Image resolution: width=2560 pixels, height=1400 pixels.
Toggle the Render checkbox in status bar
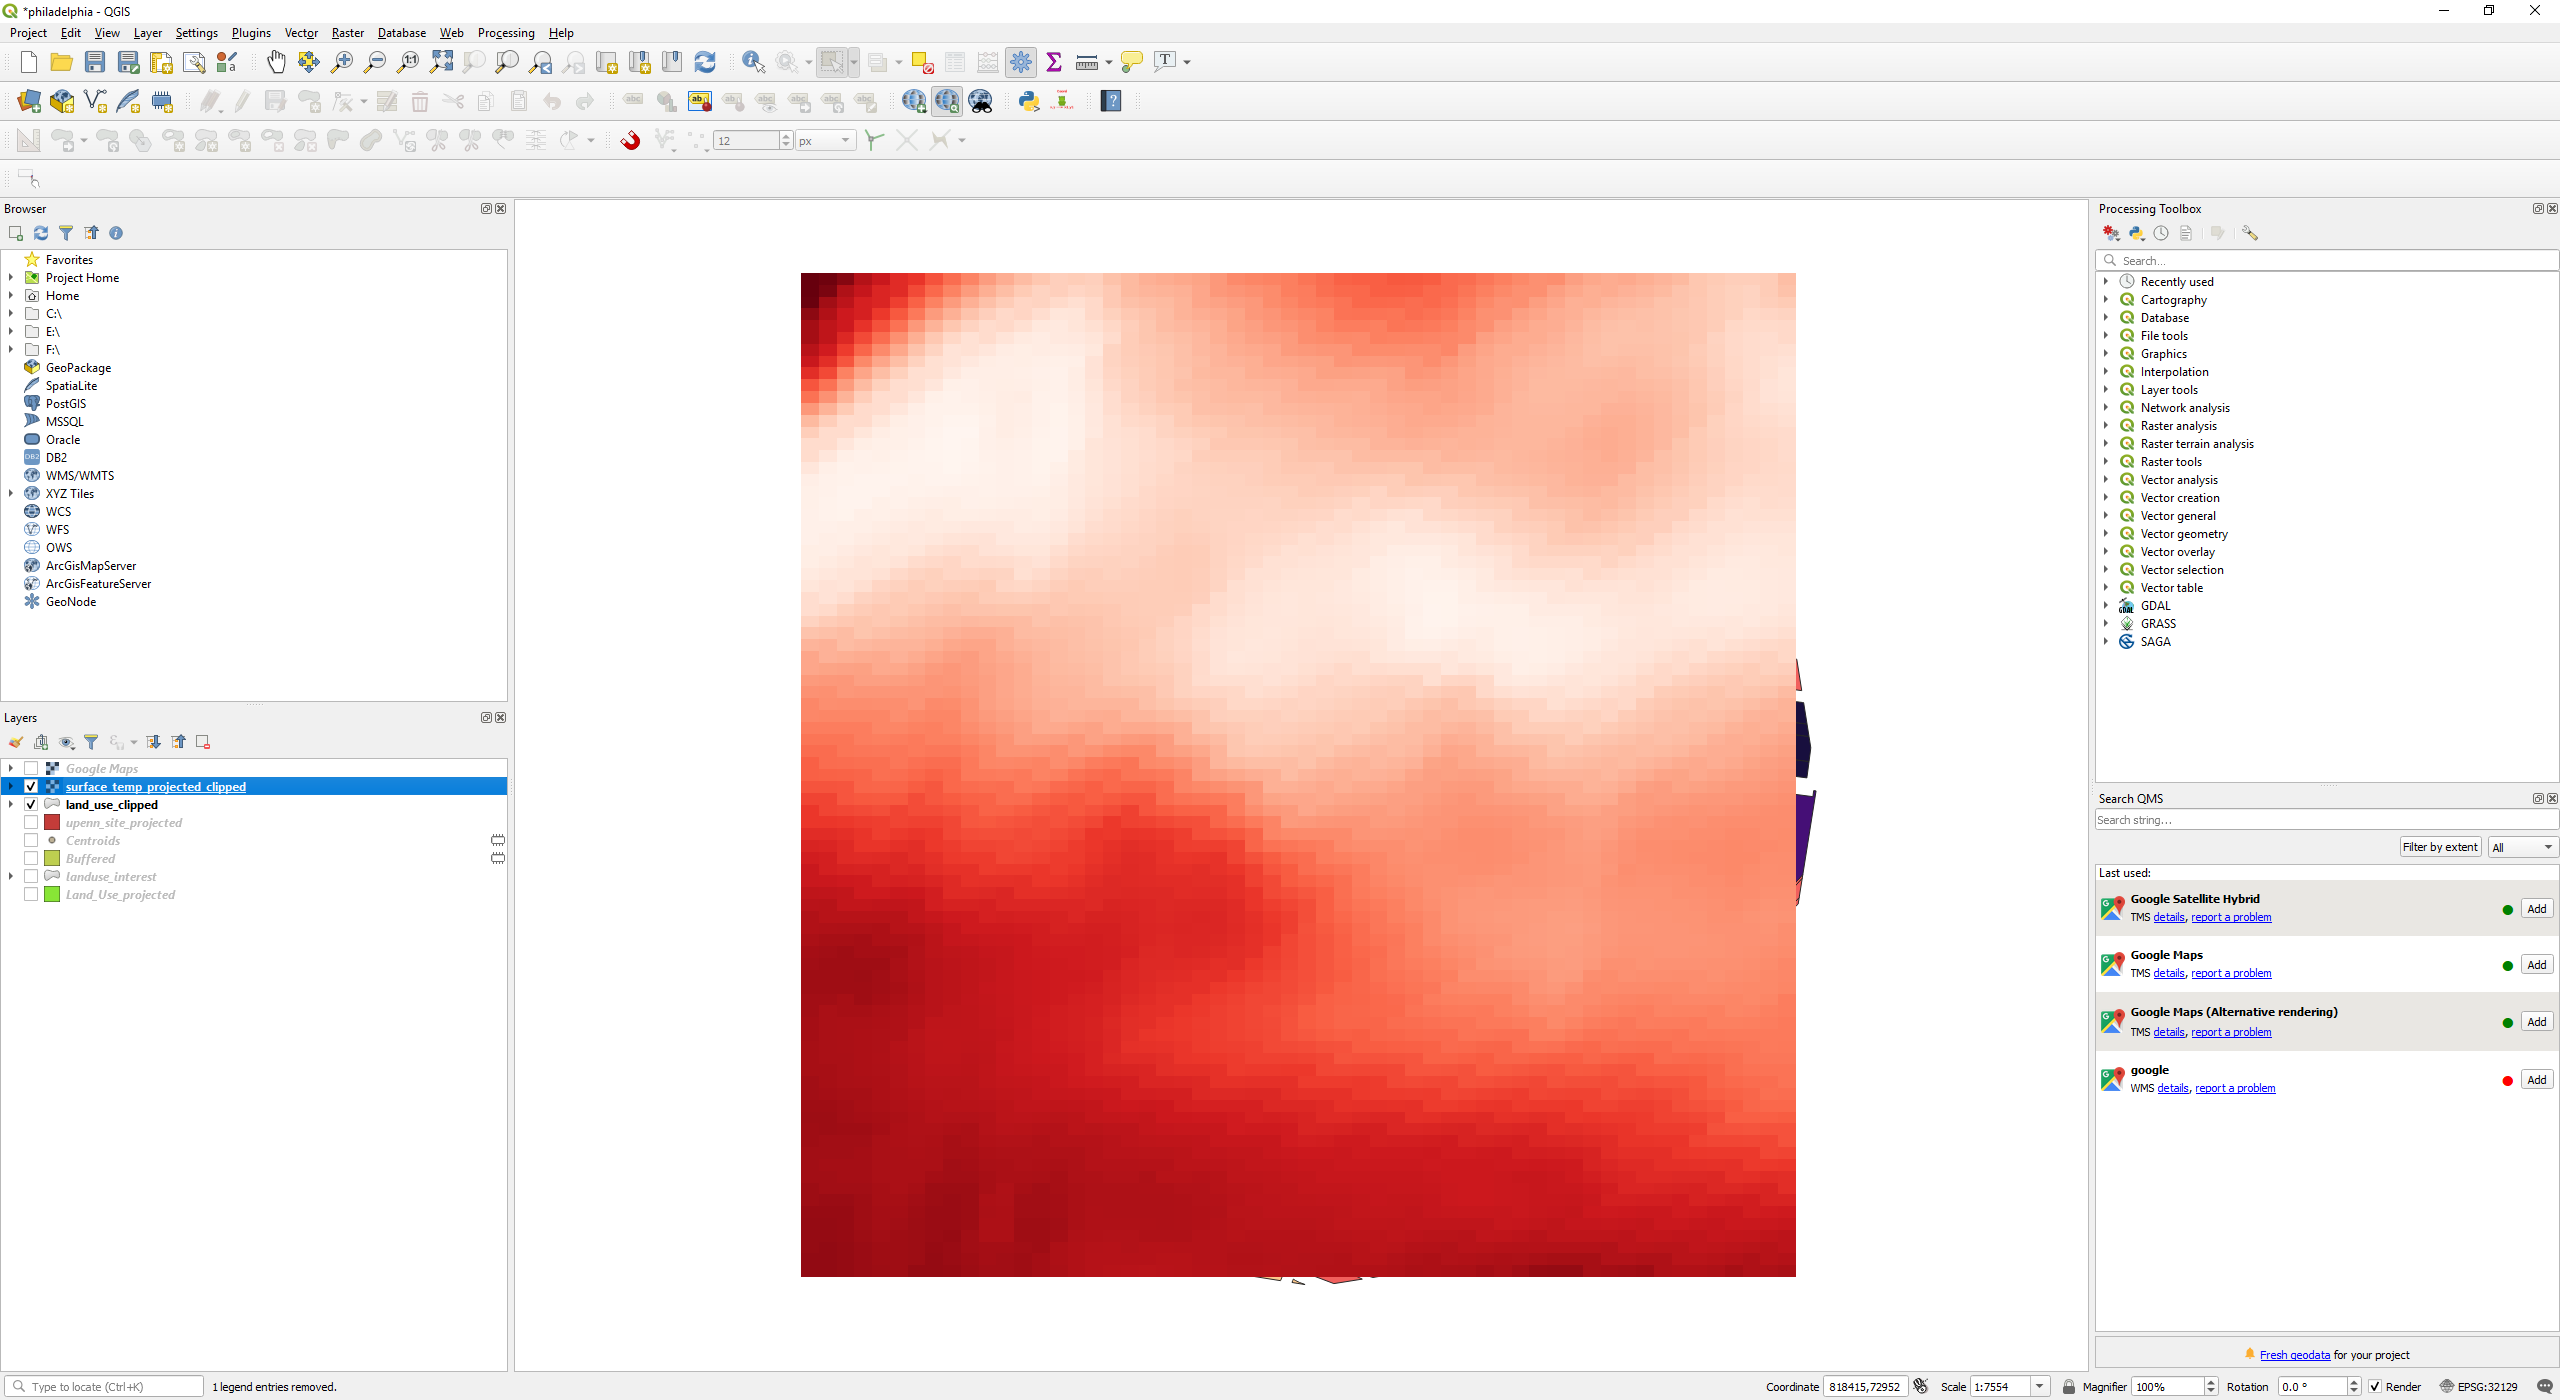[x=2375, y=1387]
